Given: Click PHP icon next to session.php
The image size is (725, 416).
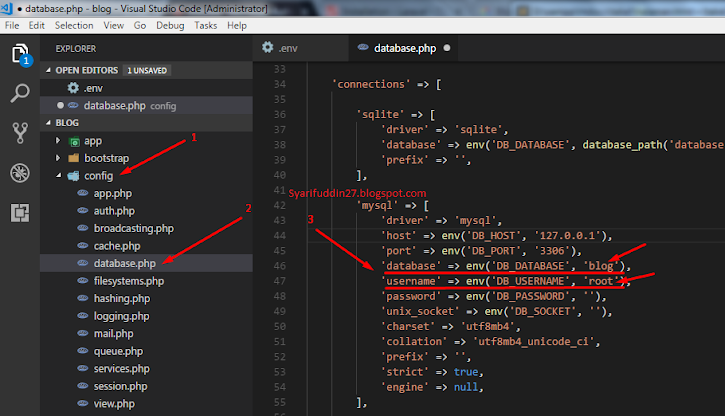Looking at the screenshot, I should (83, 385).
